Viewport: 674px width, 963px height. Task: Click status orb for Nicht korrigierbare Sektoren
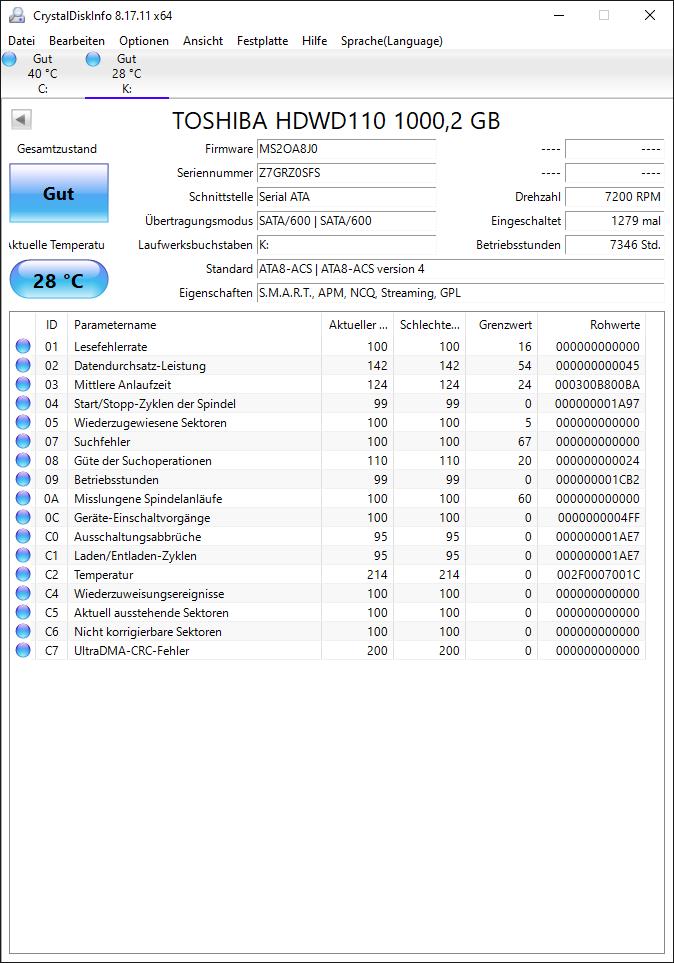click(x=23, y=631)
